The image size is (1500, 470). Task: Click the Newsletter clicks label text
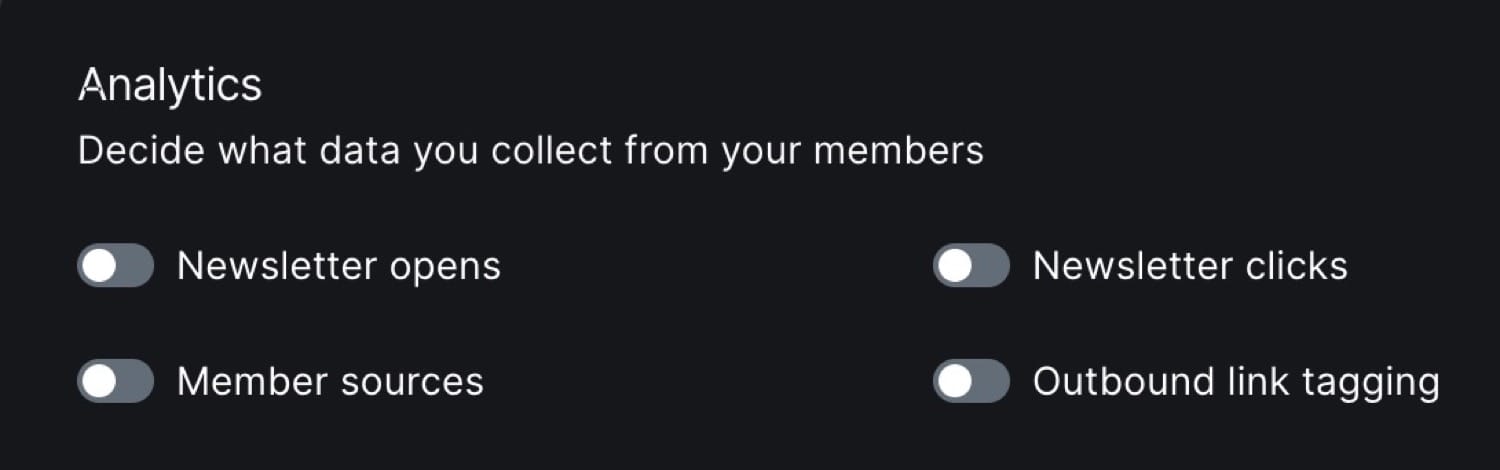point(1190,266)
